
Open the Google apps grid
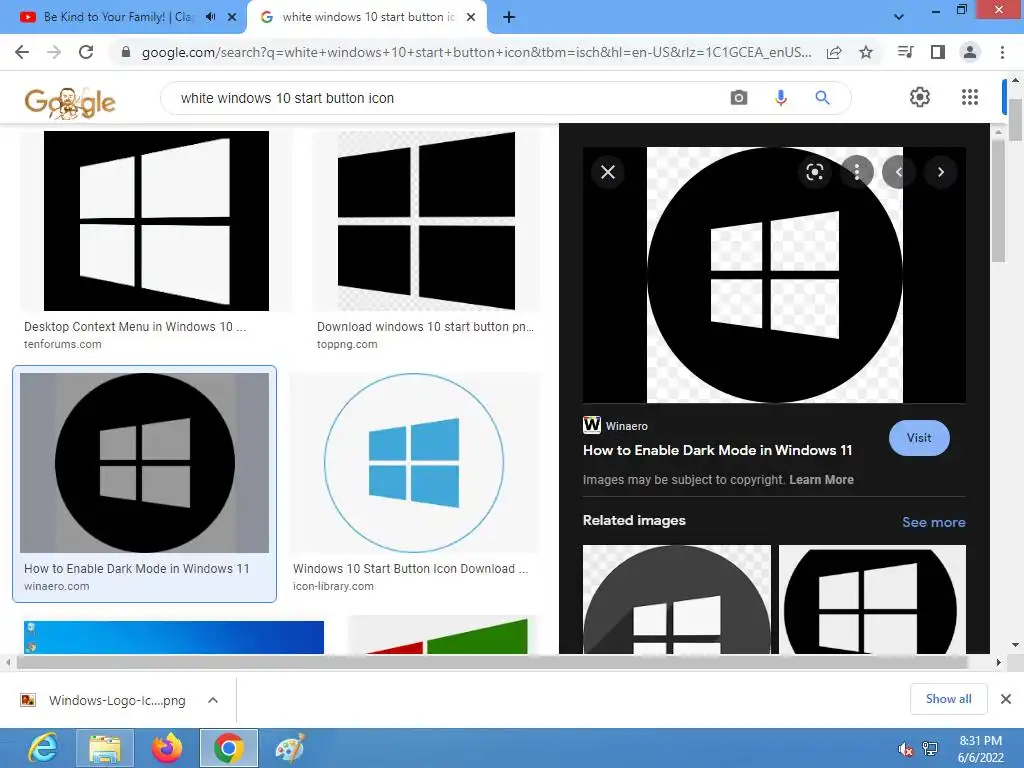pyautogui.click(x=970, y=97)
